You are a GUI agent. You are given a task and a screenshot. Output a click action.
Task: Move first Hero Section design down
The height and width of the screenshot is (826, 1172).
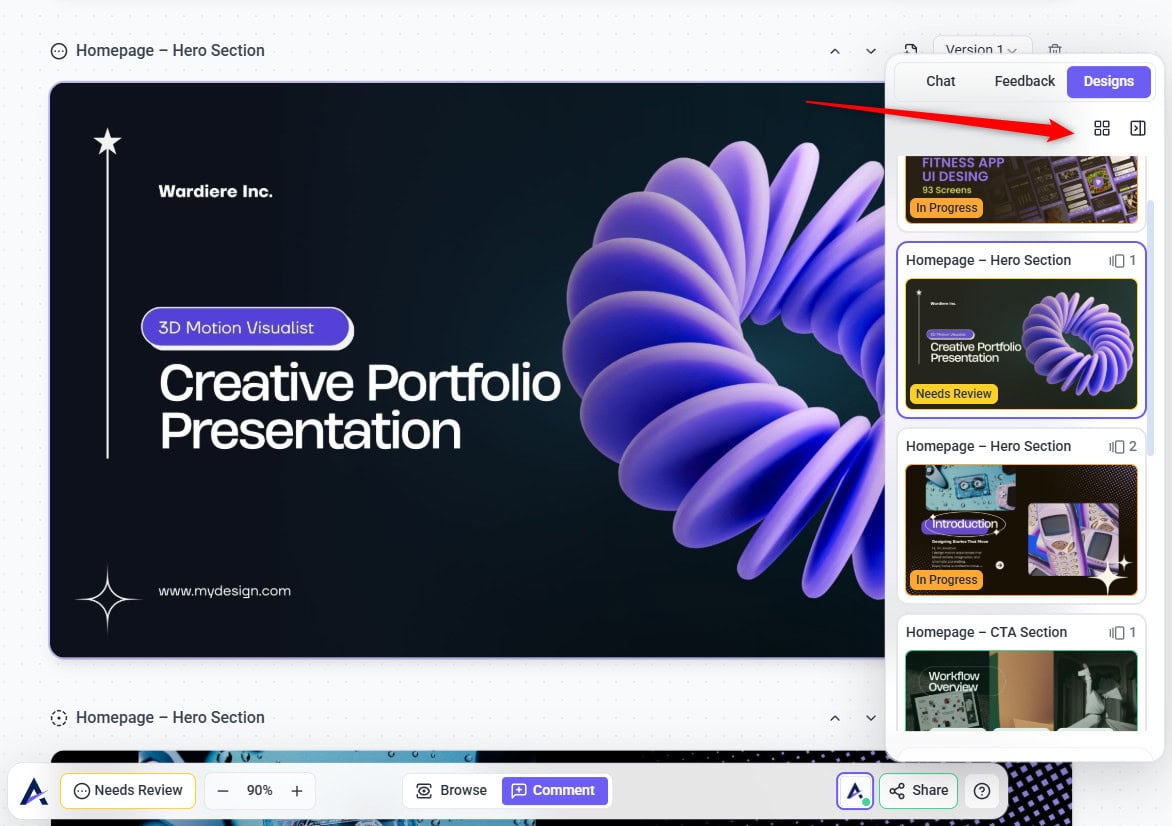(x=871, y=51)
